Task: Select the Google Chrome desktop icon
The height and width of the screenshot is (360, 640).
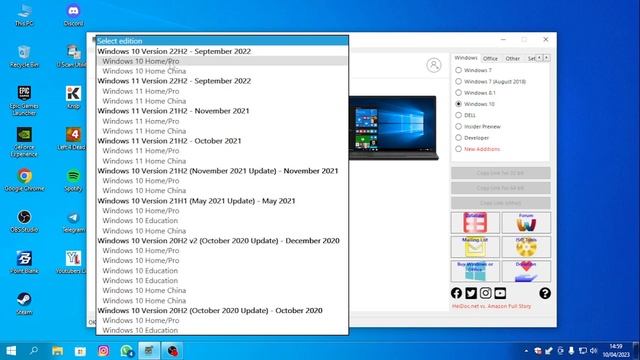Action: coord(24,180)
